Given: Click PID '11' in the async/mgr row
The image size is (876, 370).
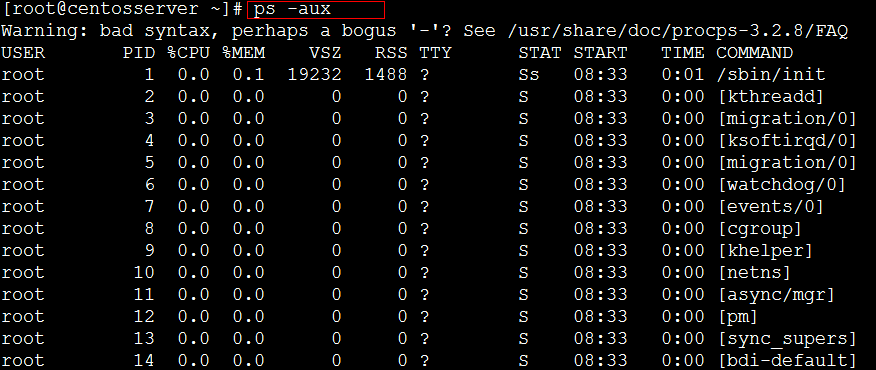Looking at the screenshot, I should pyautogui.click(x=144, y=295).
